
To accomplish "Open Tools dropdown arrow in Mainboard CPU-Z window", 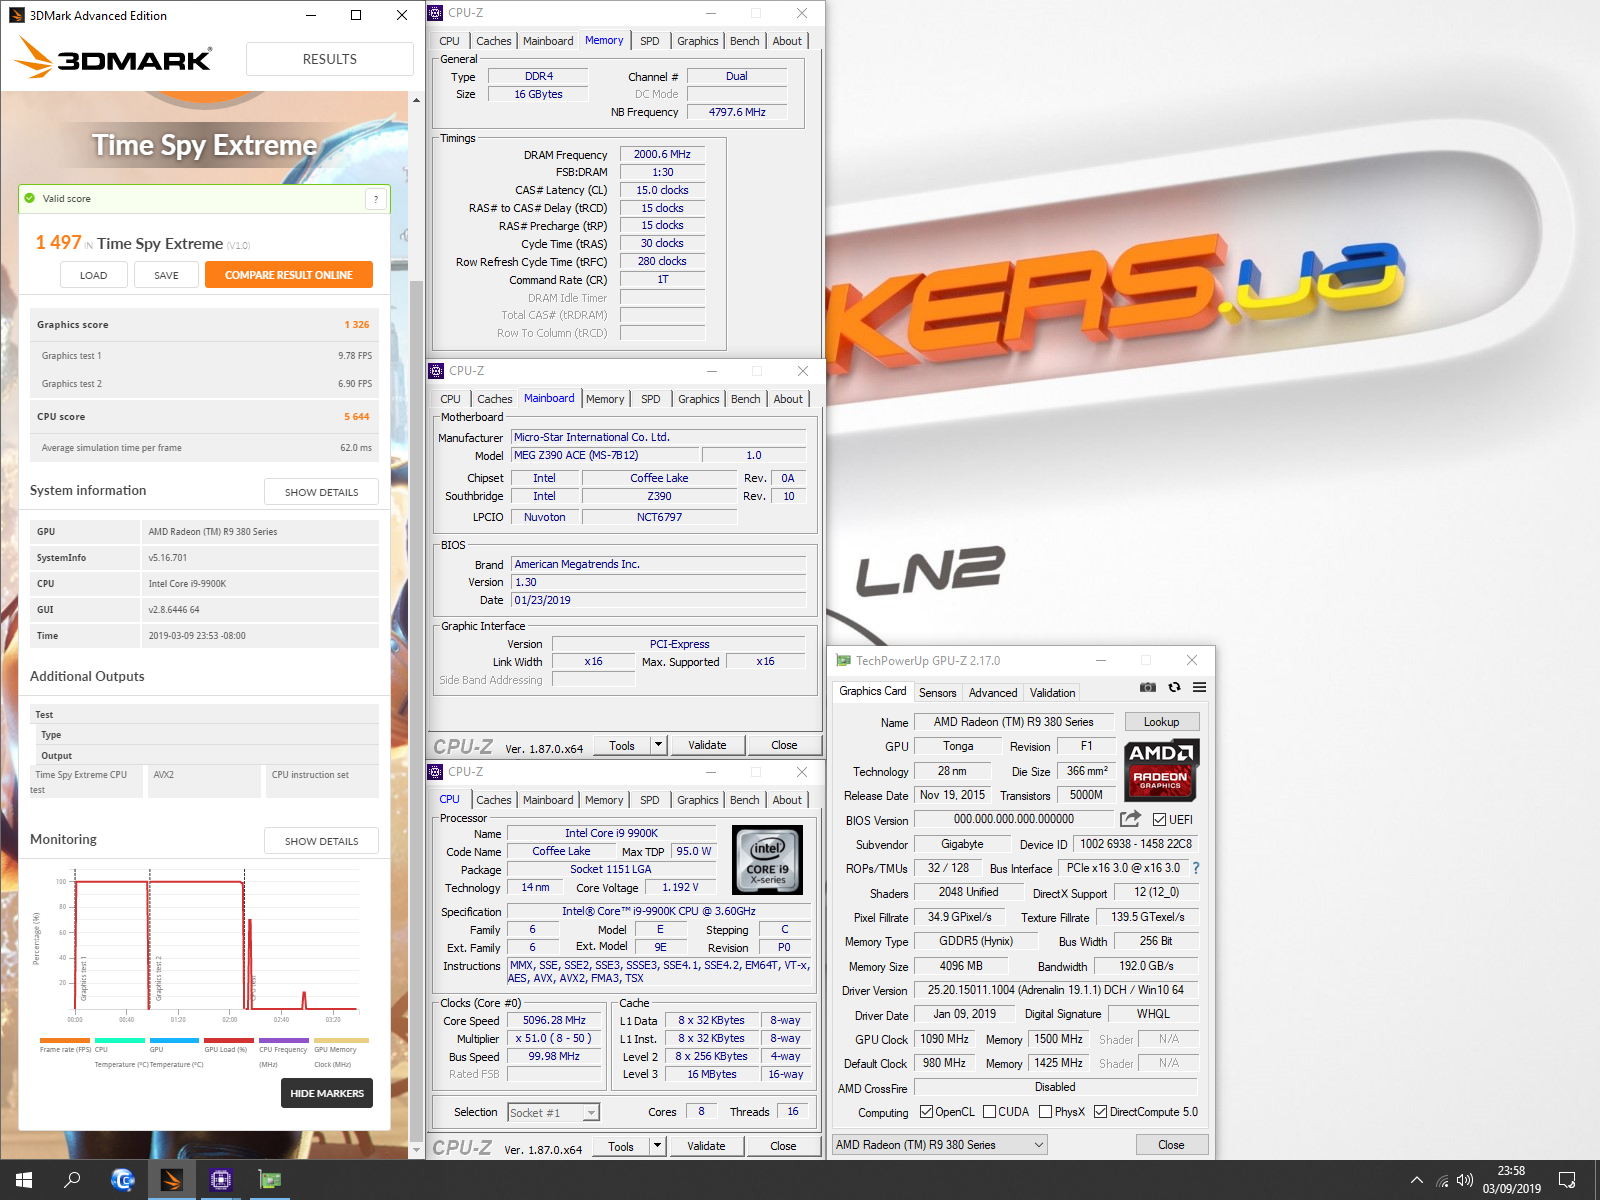I will (658, 745).
